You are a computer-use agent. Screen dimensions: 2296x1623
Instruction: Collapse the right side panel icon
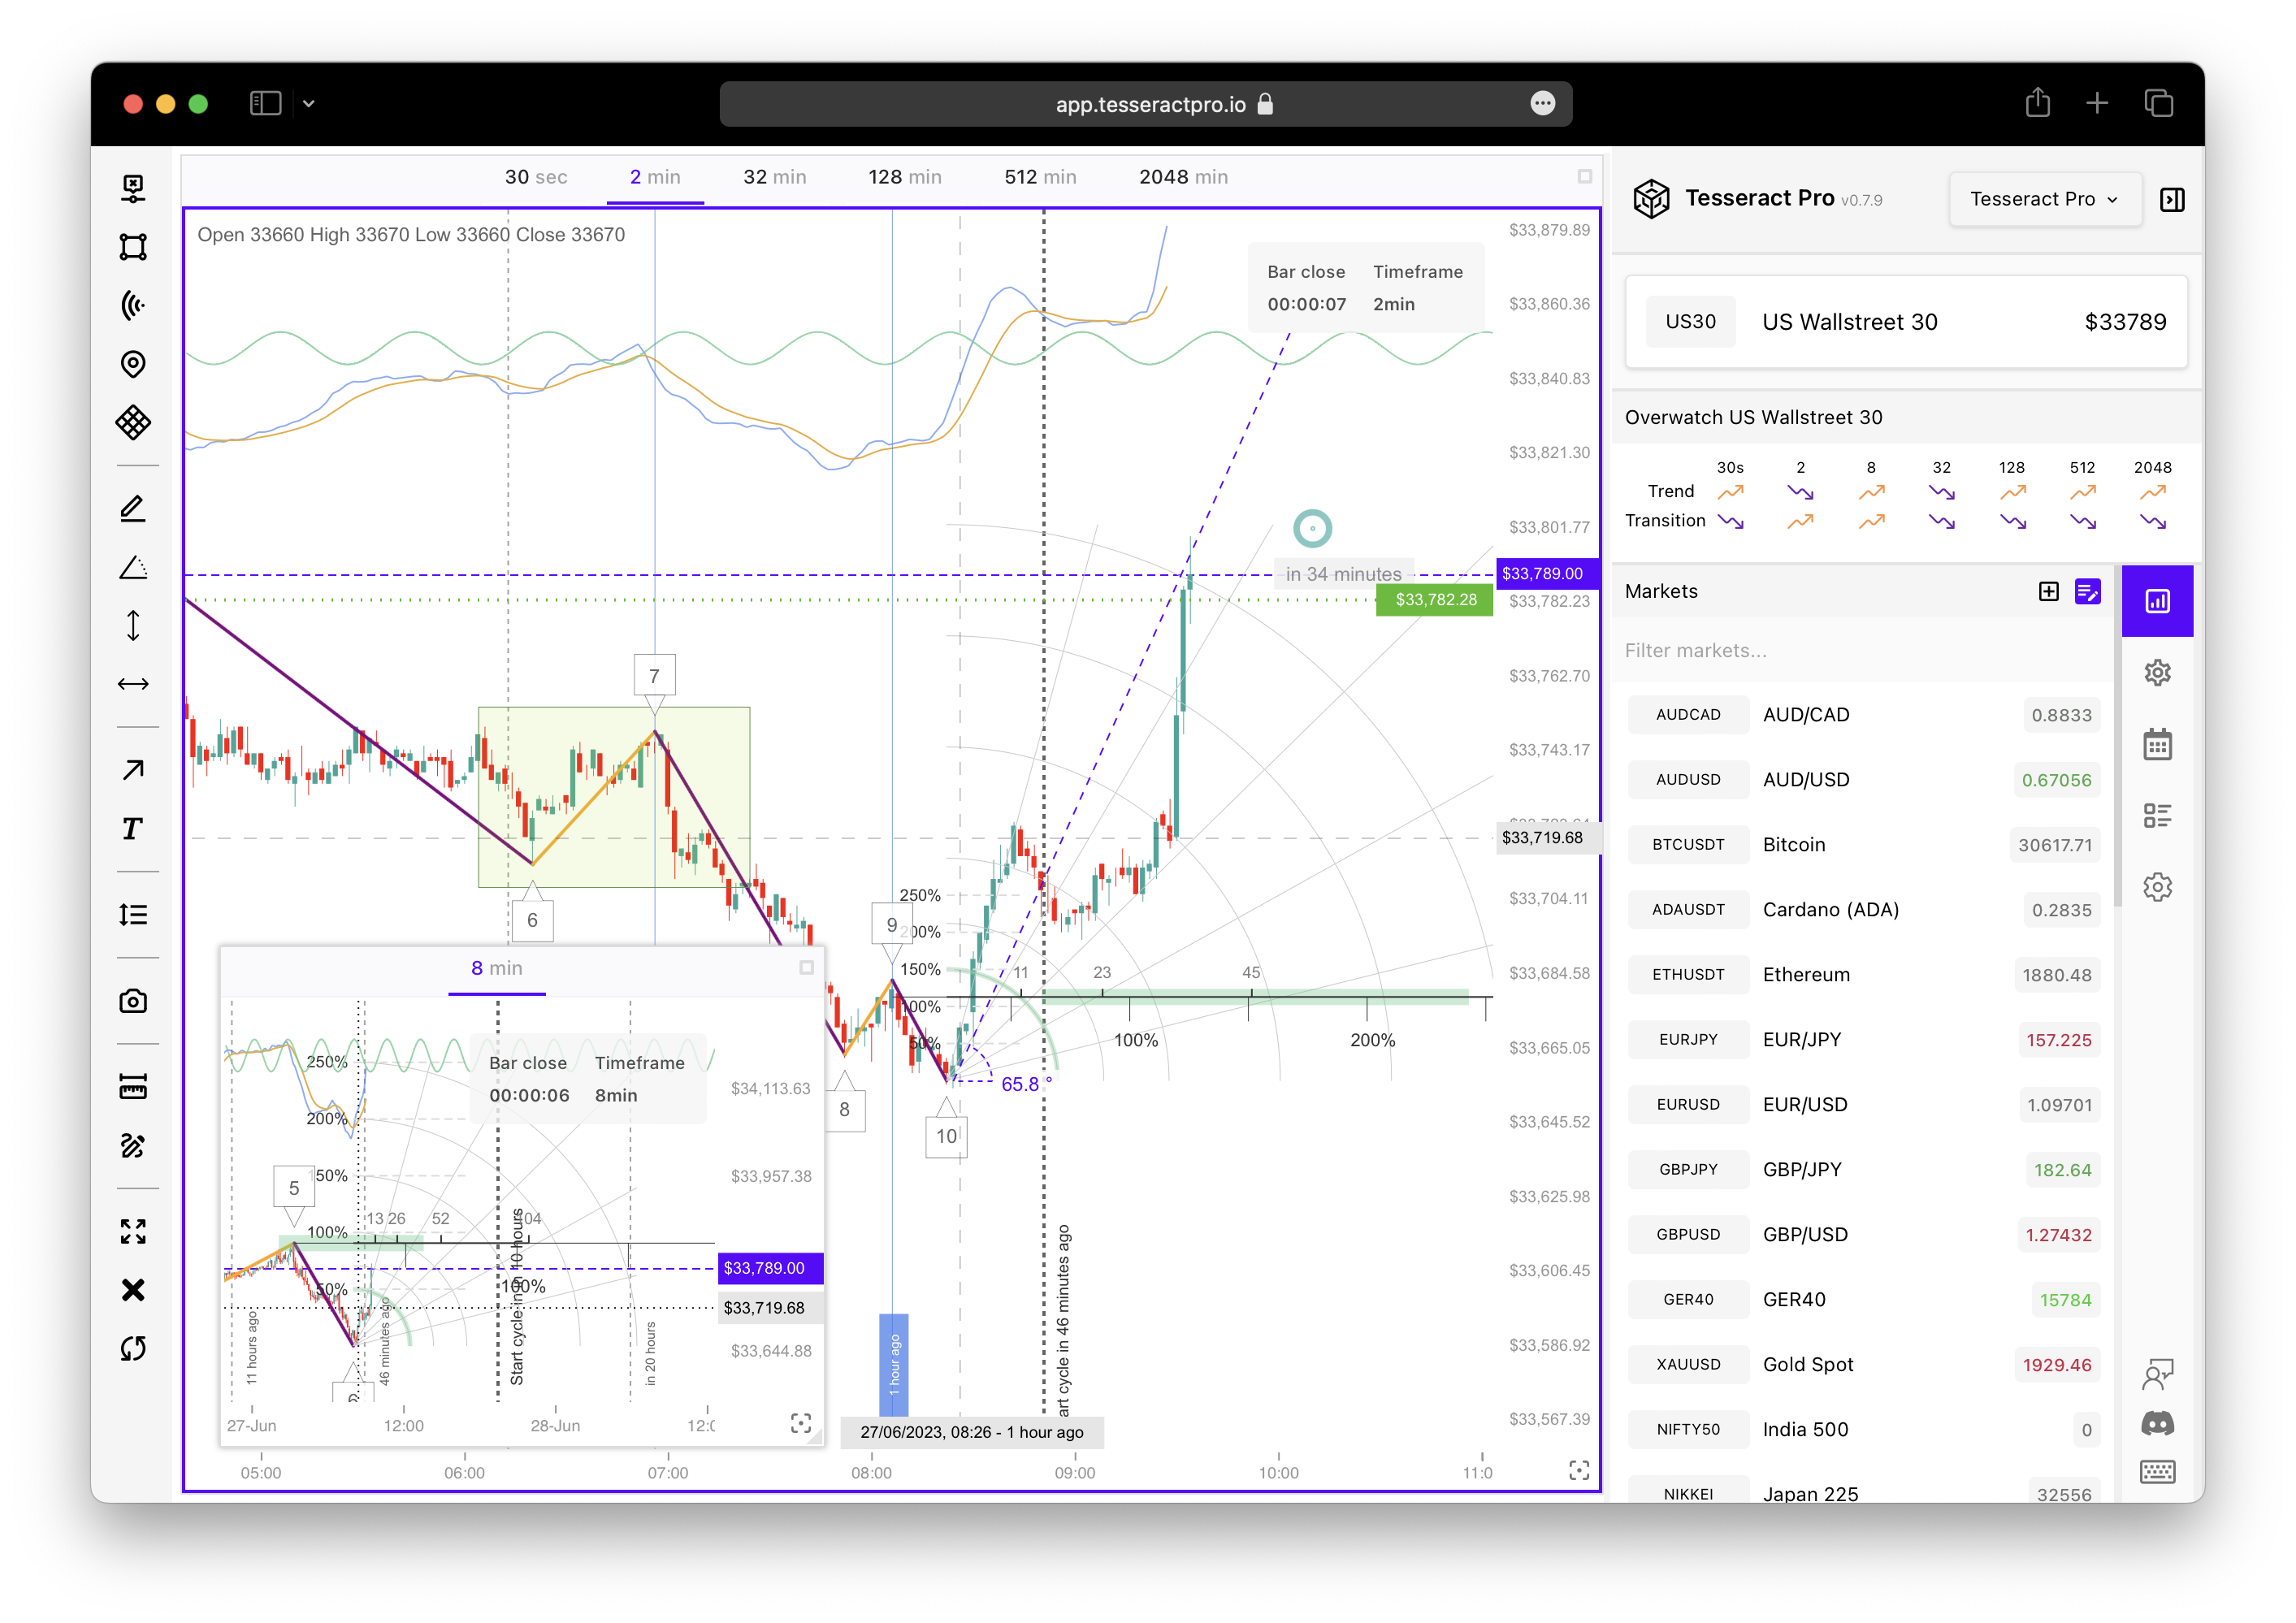coord(2172,200)
